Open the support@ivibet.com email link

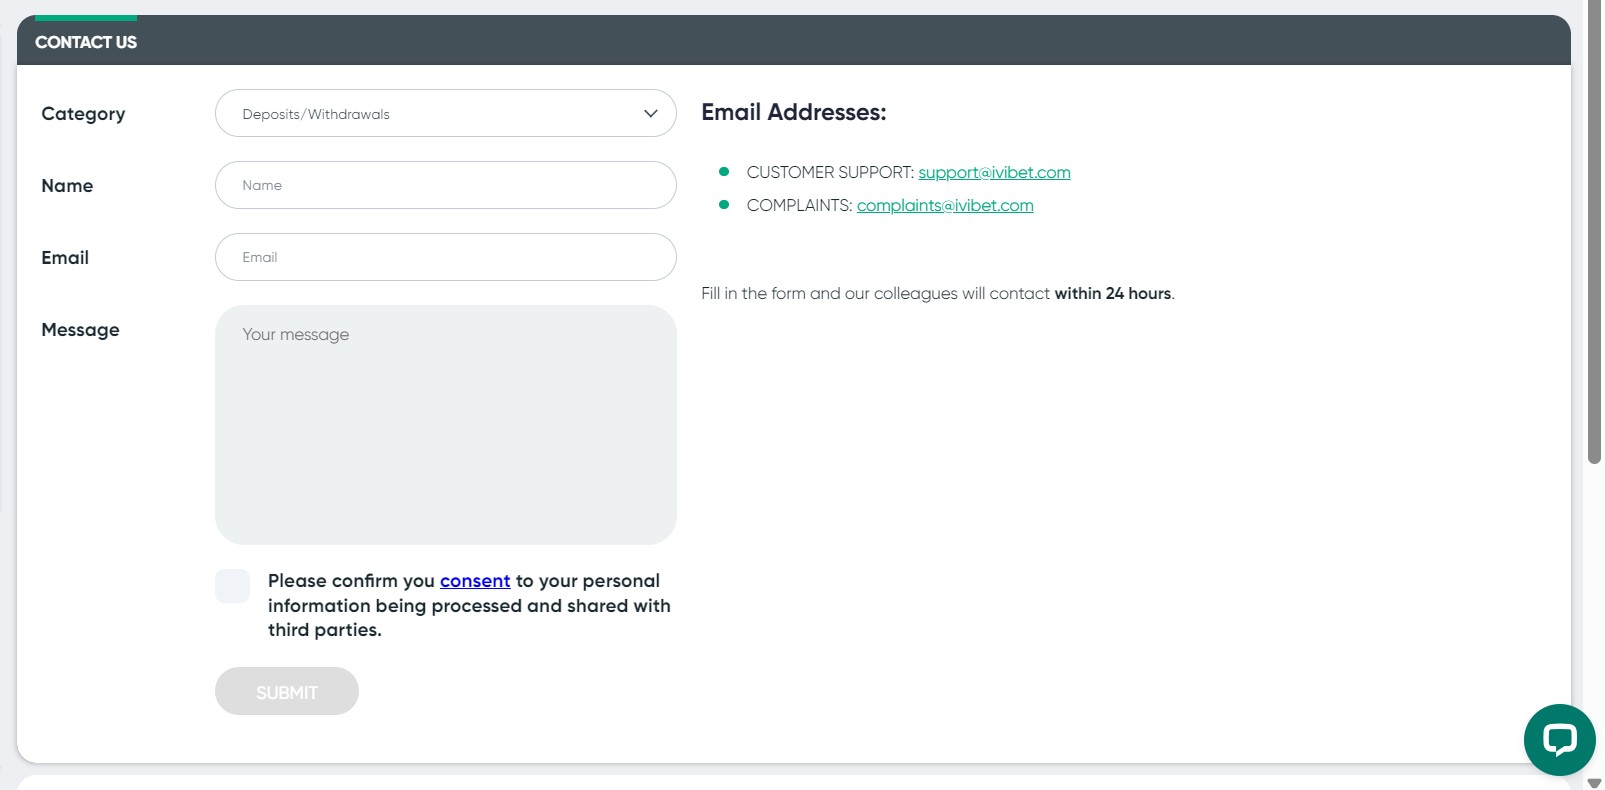click(x=994, y=172)
